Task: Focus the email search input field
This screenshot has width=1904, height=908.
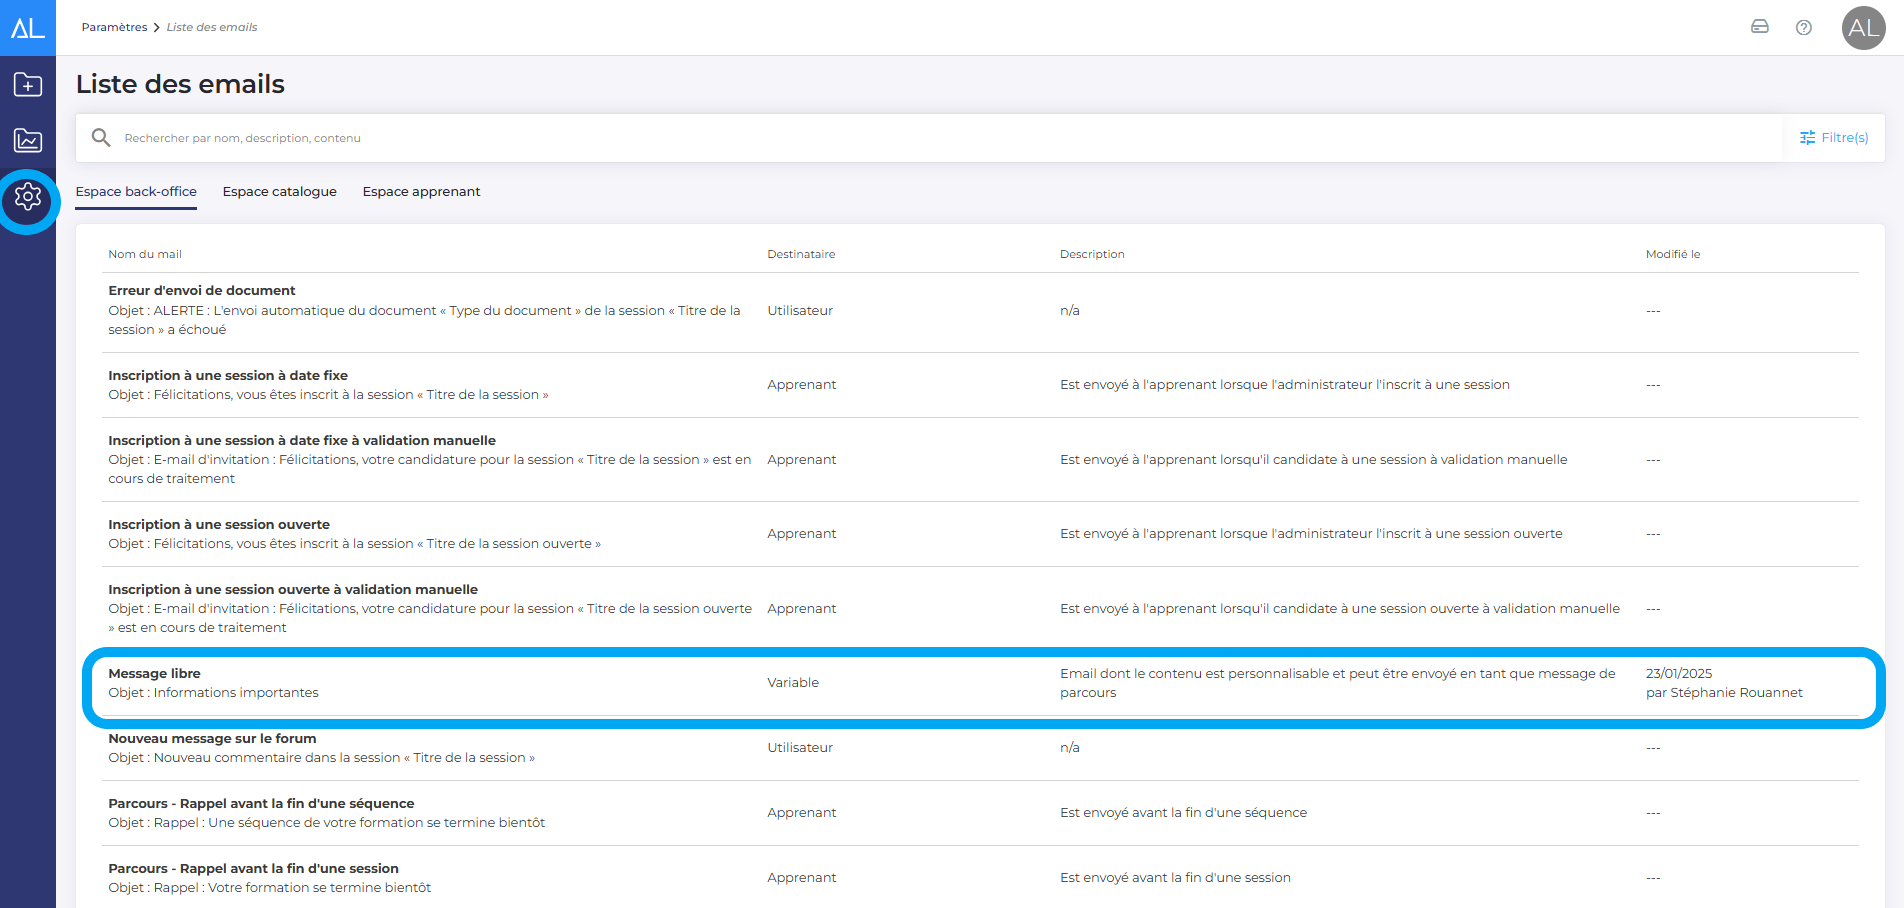Action: (900, 138)
